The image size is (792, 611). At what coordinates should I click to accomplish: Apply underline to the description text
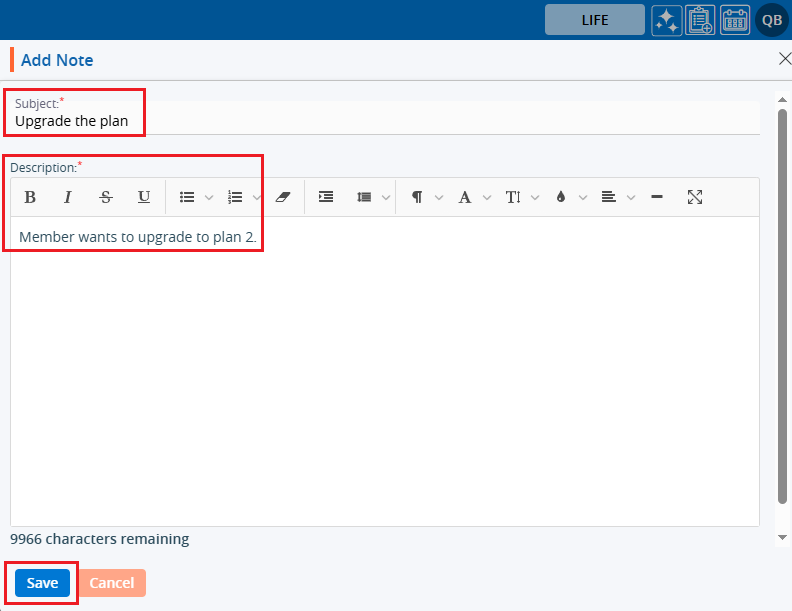point(144,197)
